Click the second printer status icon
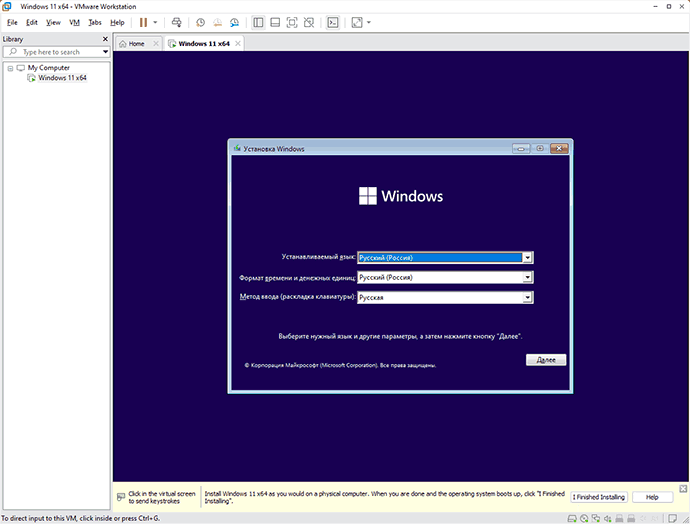 pos(631,519)
